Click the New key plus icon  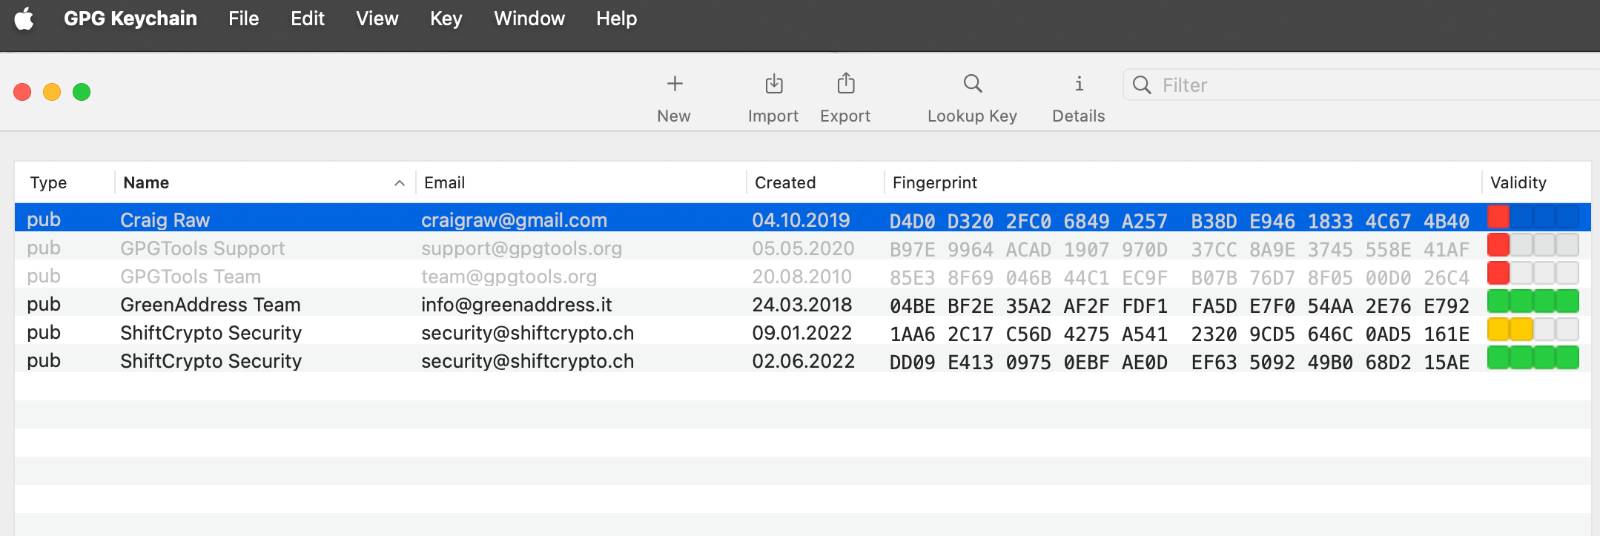674,84
